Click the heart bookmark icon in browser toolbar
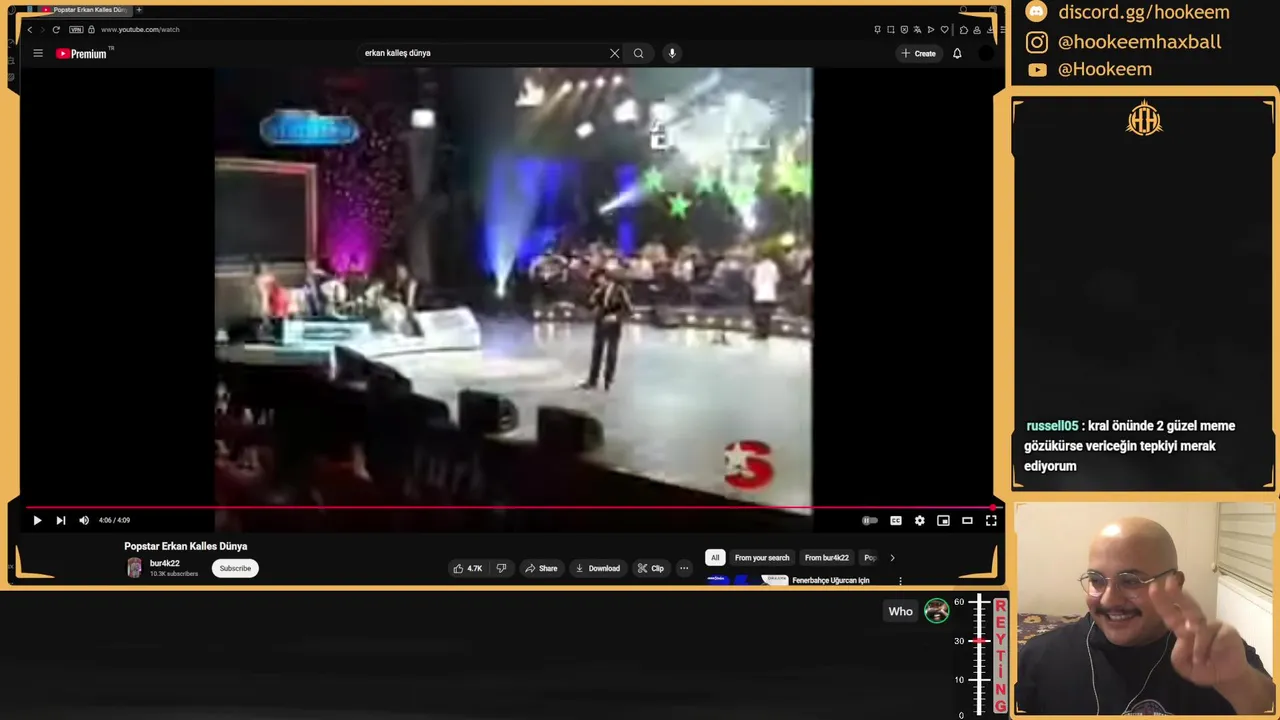The width and height of the screenshot is (1280, 720). click(944, 29)
